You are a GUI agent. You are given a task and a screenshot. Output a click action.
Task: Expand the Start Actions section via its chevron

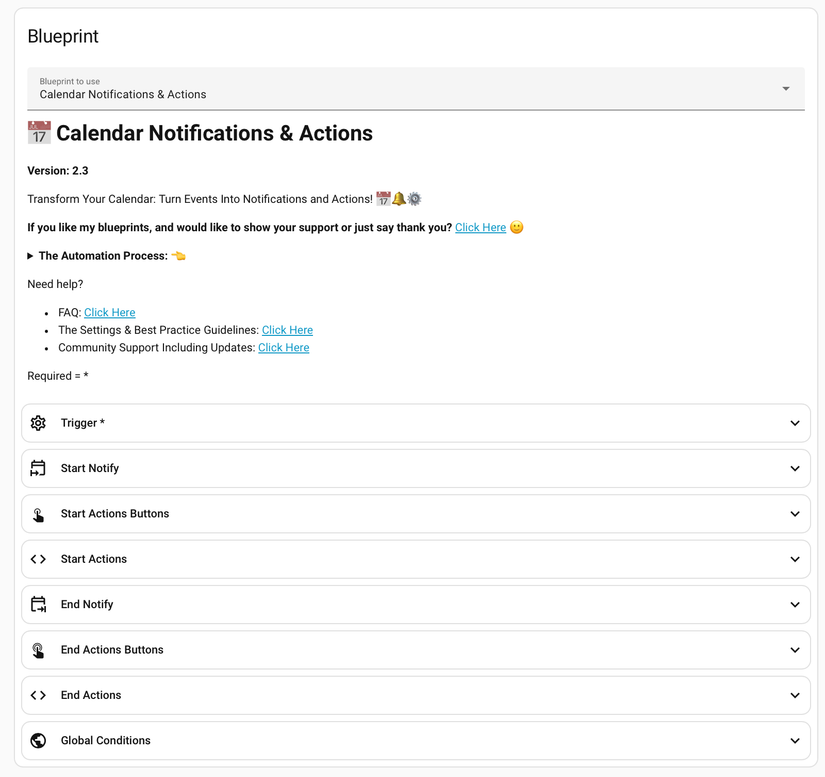[x=795, y=559]
